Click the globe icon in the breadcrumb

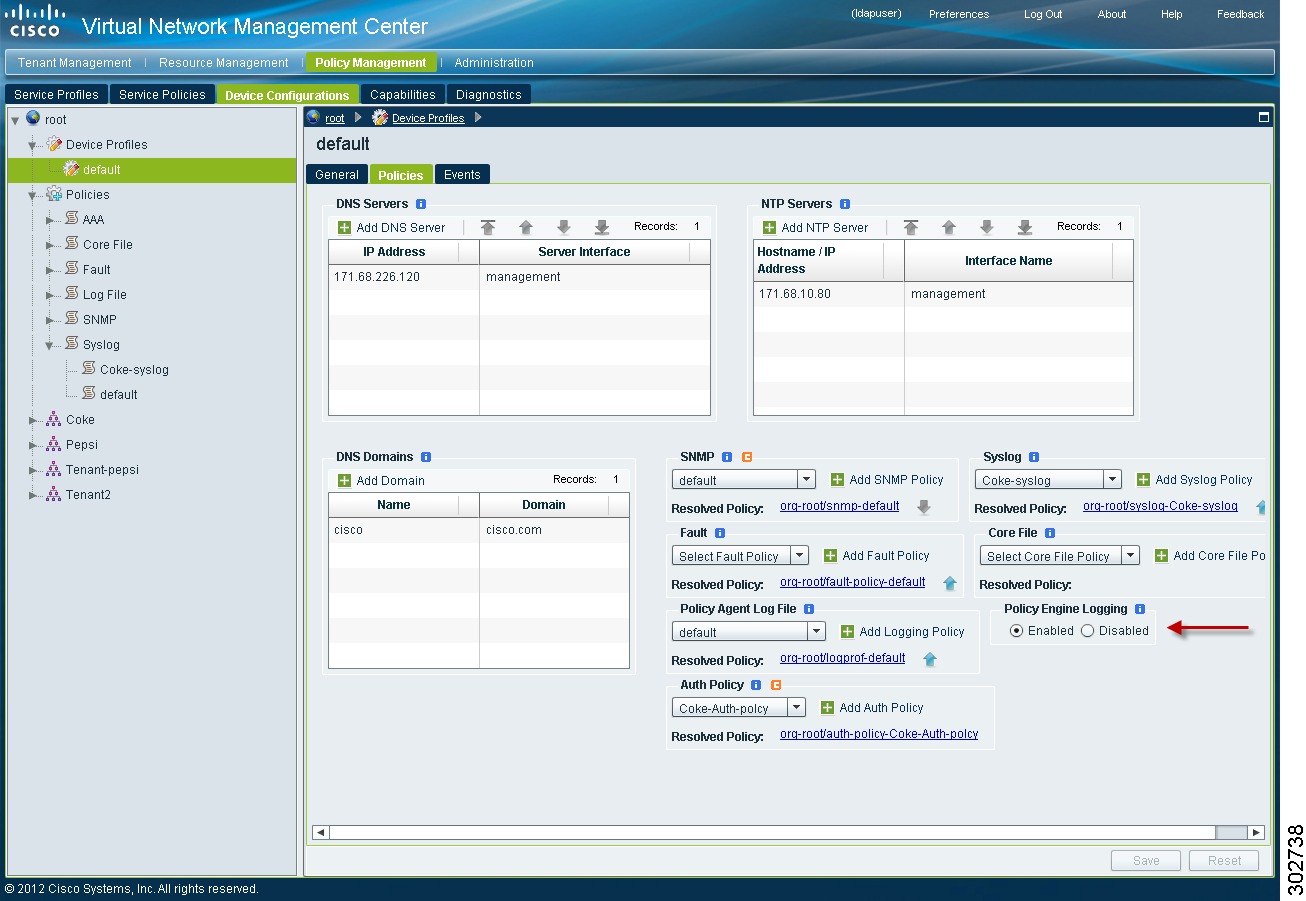coord(314,118)
